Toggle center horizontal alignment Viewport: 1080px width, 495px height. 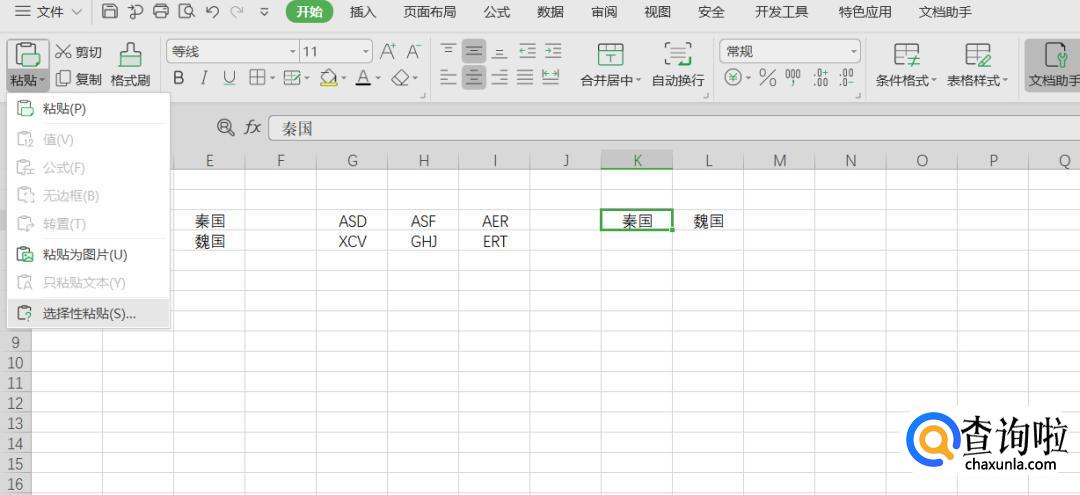pyautogui.click(x=473, y=77)
